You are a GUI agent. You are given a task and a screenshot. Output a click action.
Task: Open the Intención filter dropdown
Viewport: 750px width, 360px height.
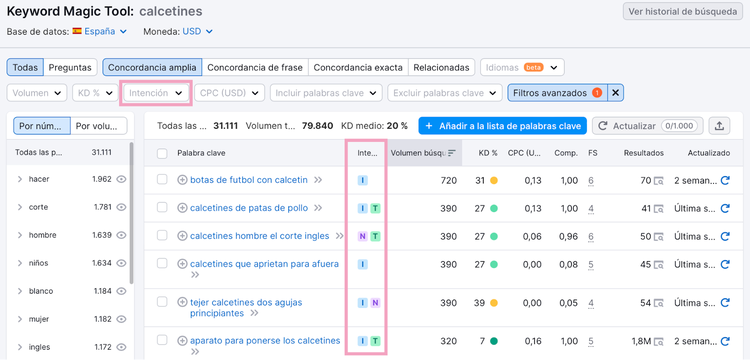[156, 93]
